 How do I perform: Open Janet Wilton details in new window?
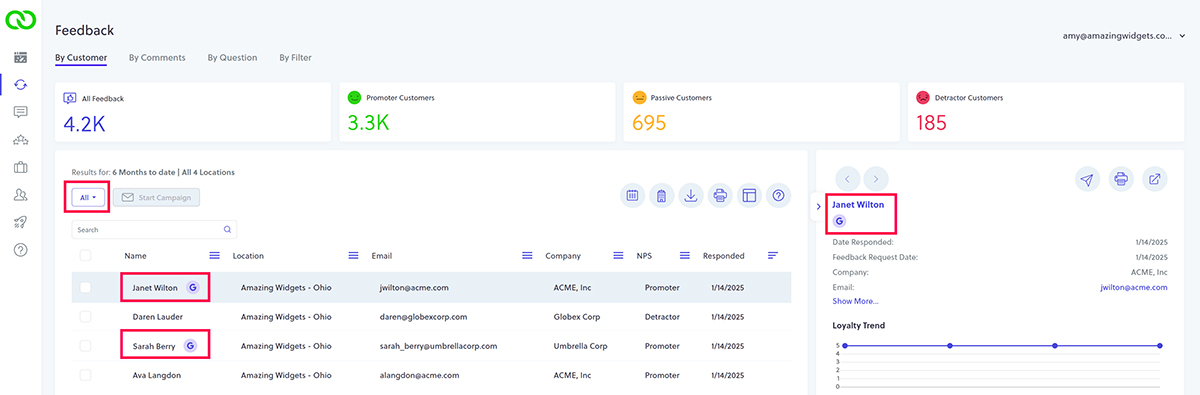pyautogui.click(x=1155, y=179)
